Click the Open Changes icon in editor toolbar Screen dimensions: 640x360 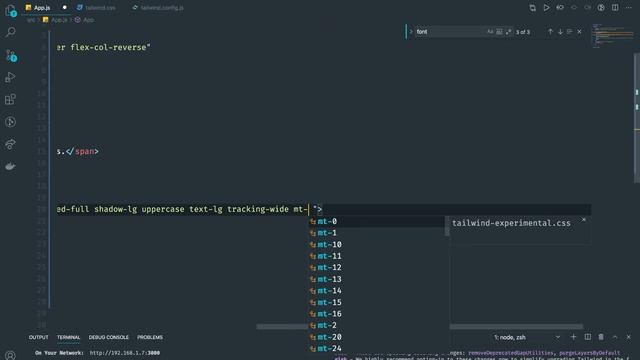pos(533,8)
